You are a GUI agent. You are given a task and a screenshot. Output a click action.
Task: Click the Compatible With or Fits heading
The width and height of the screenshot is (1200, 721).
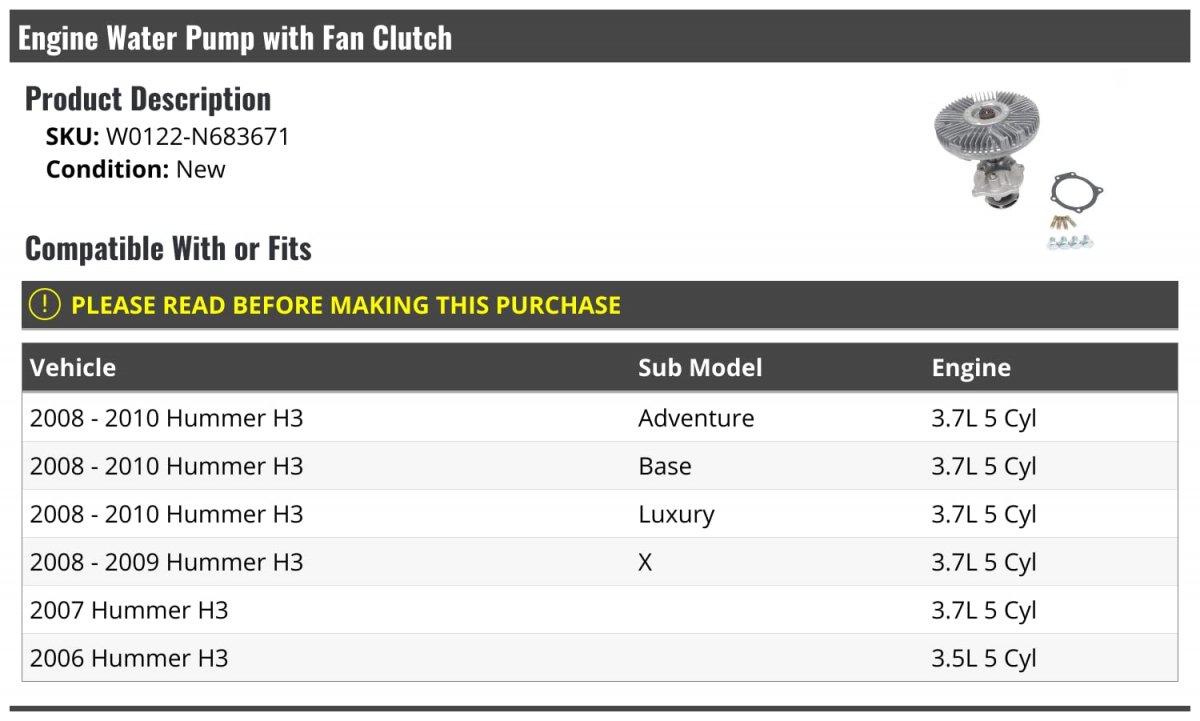168,248
